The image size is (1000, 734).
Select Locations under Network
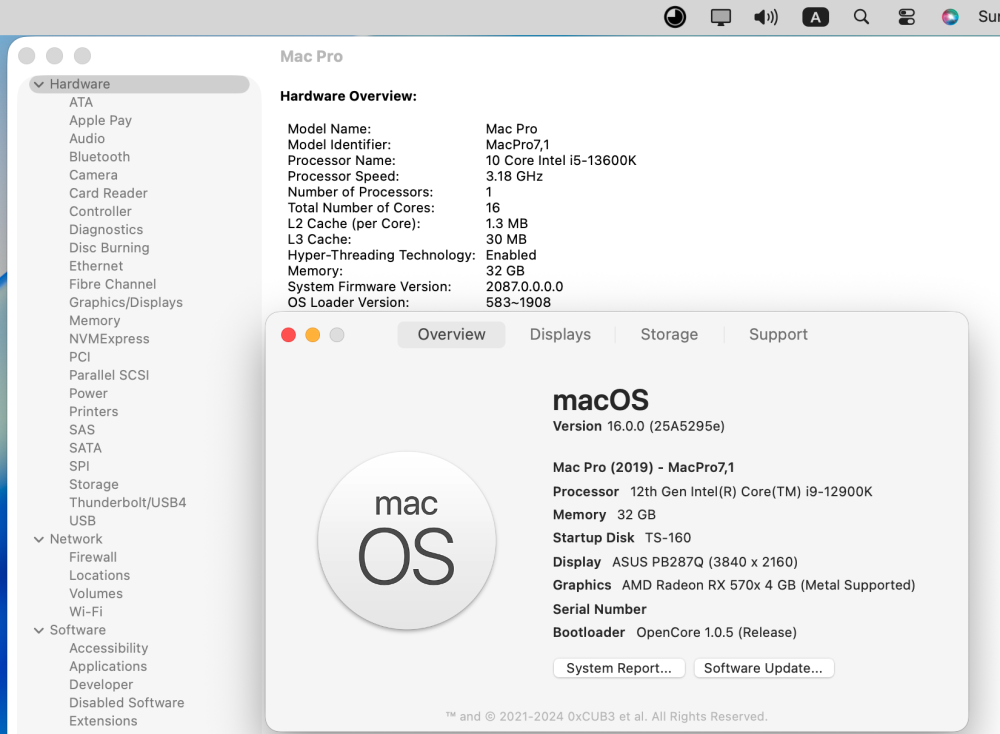click(99, 575)
